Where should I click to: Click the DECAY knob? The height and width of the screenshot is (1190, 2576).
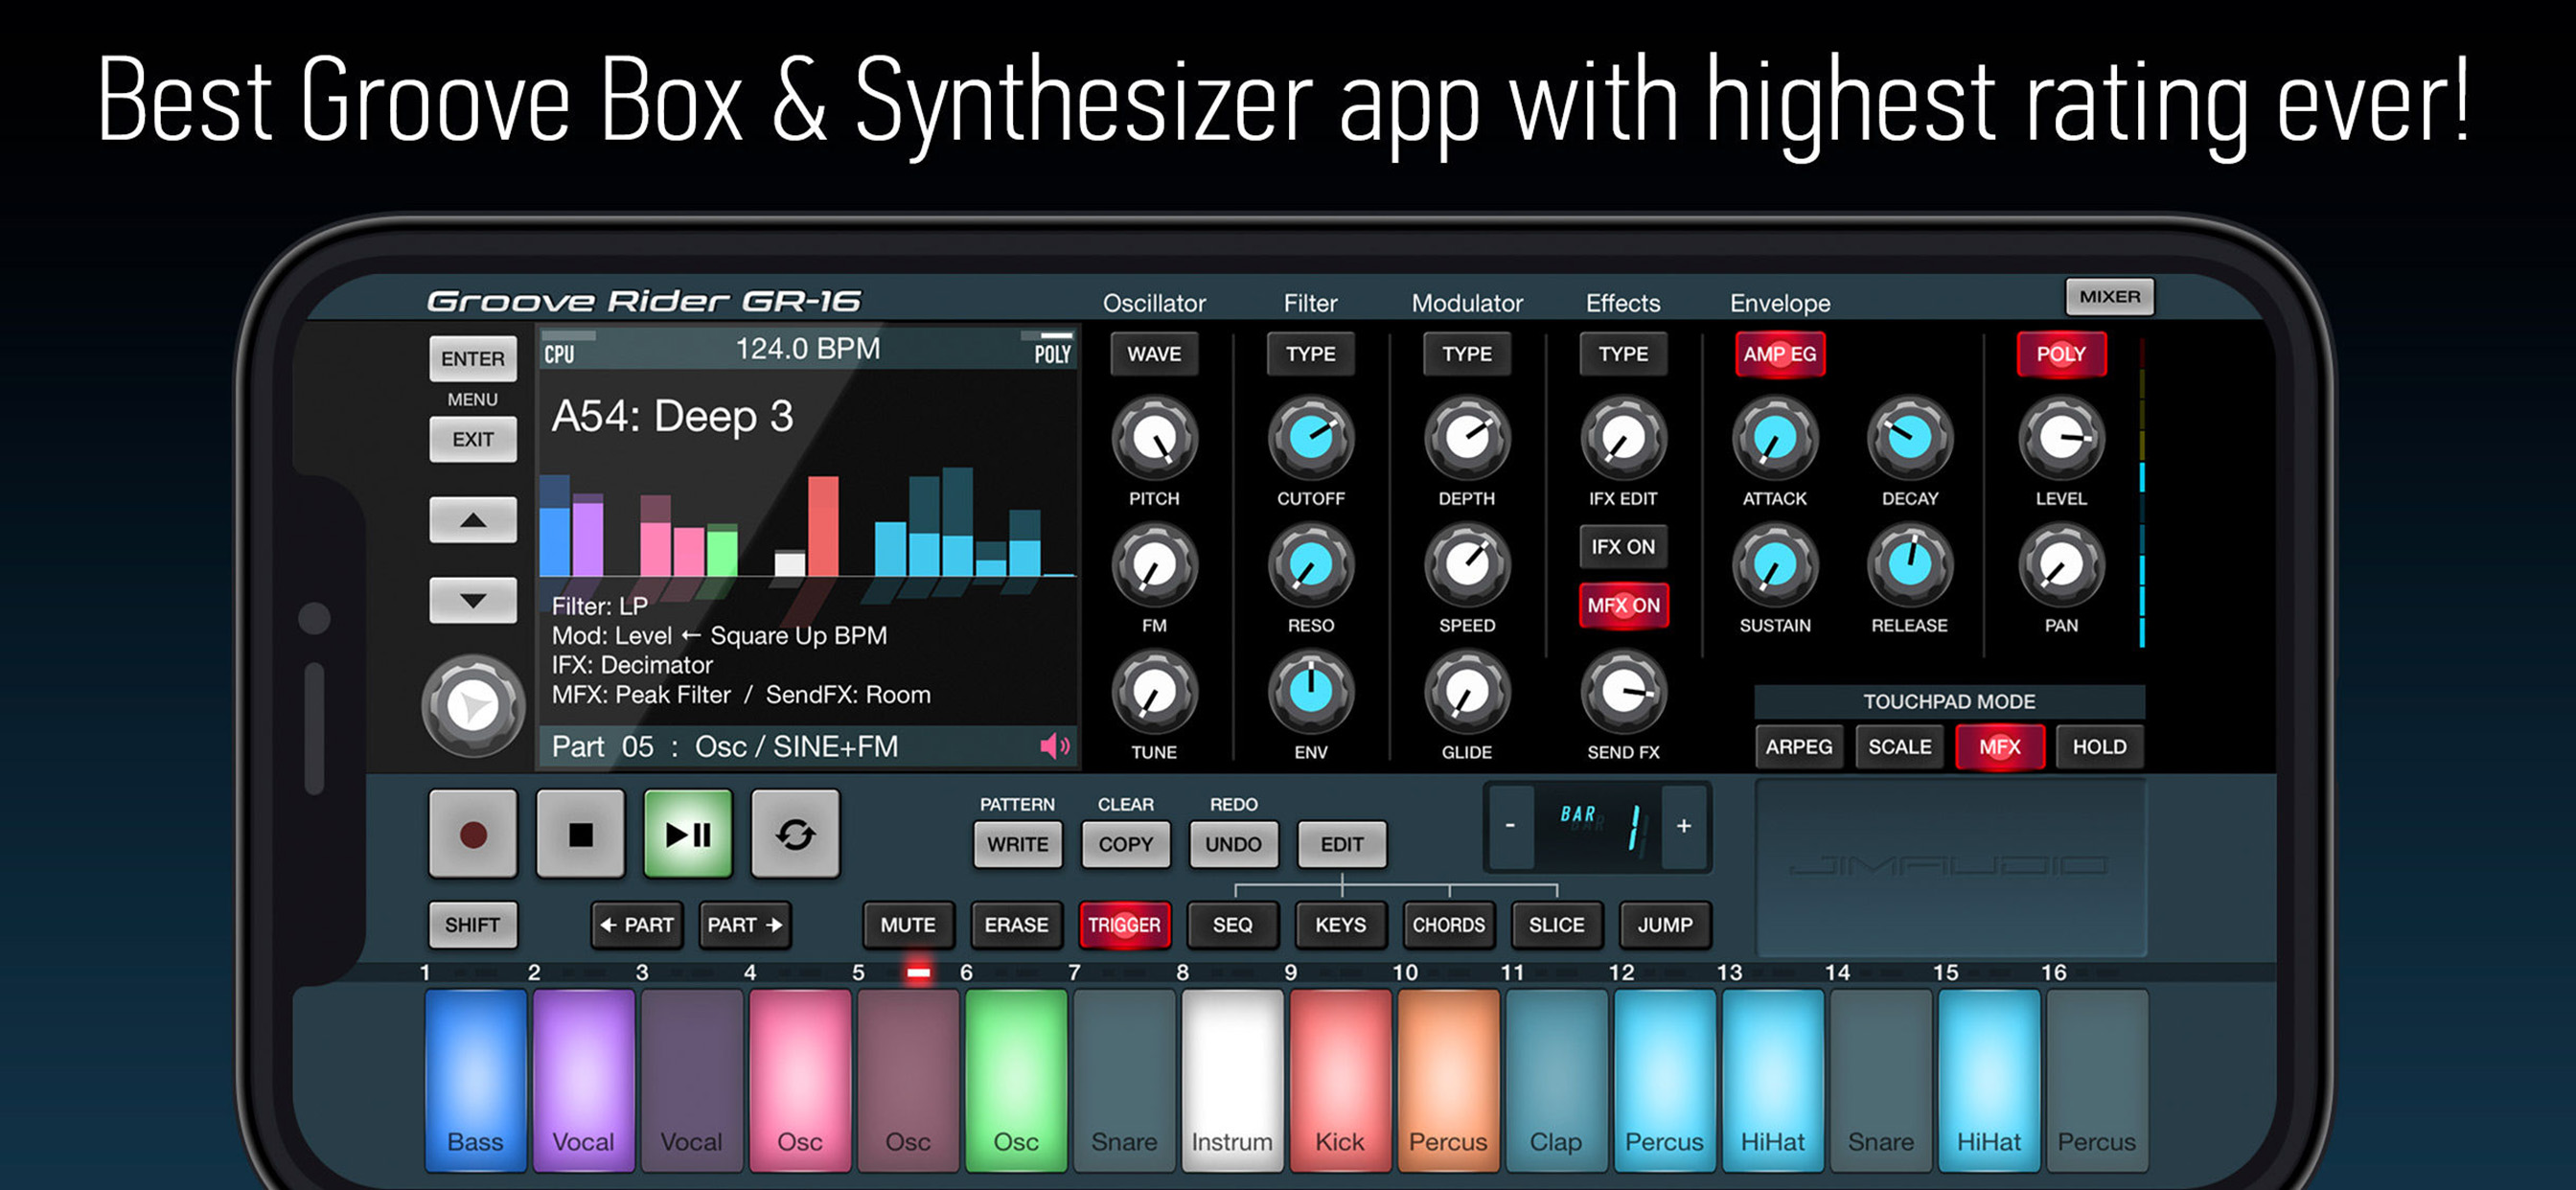coord(1910,438)
